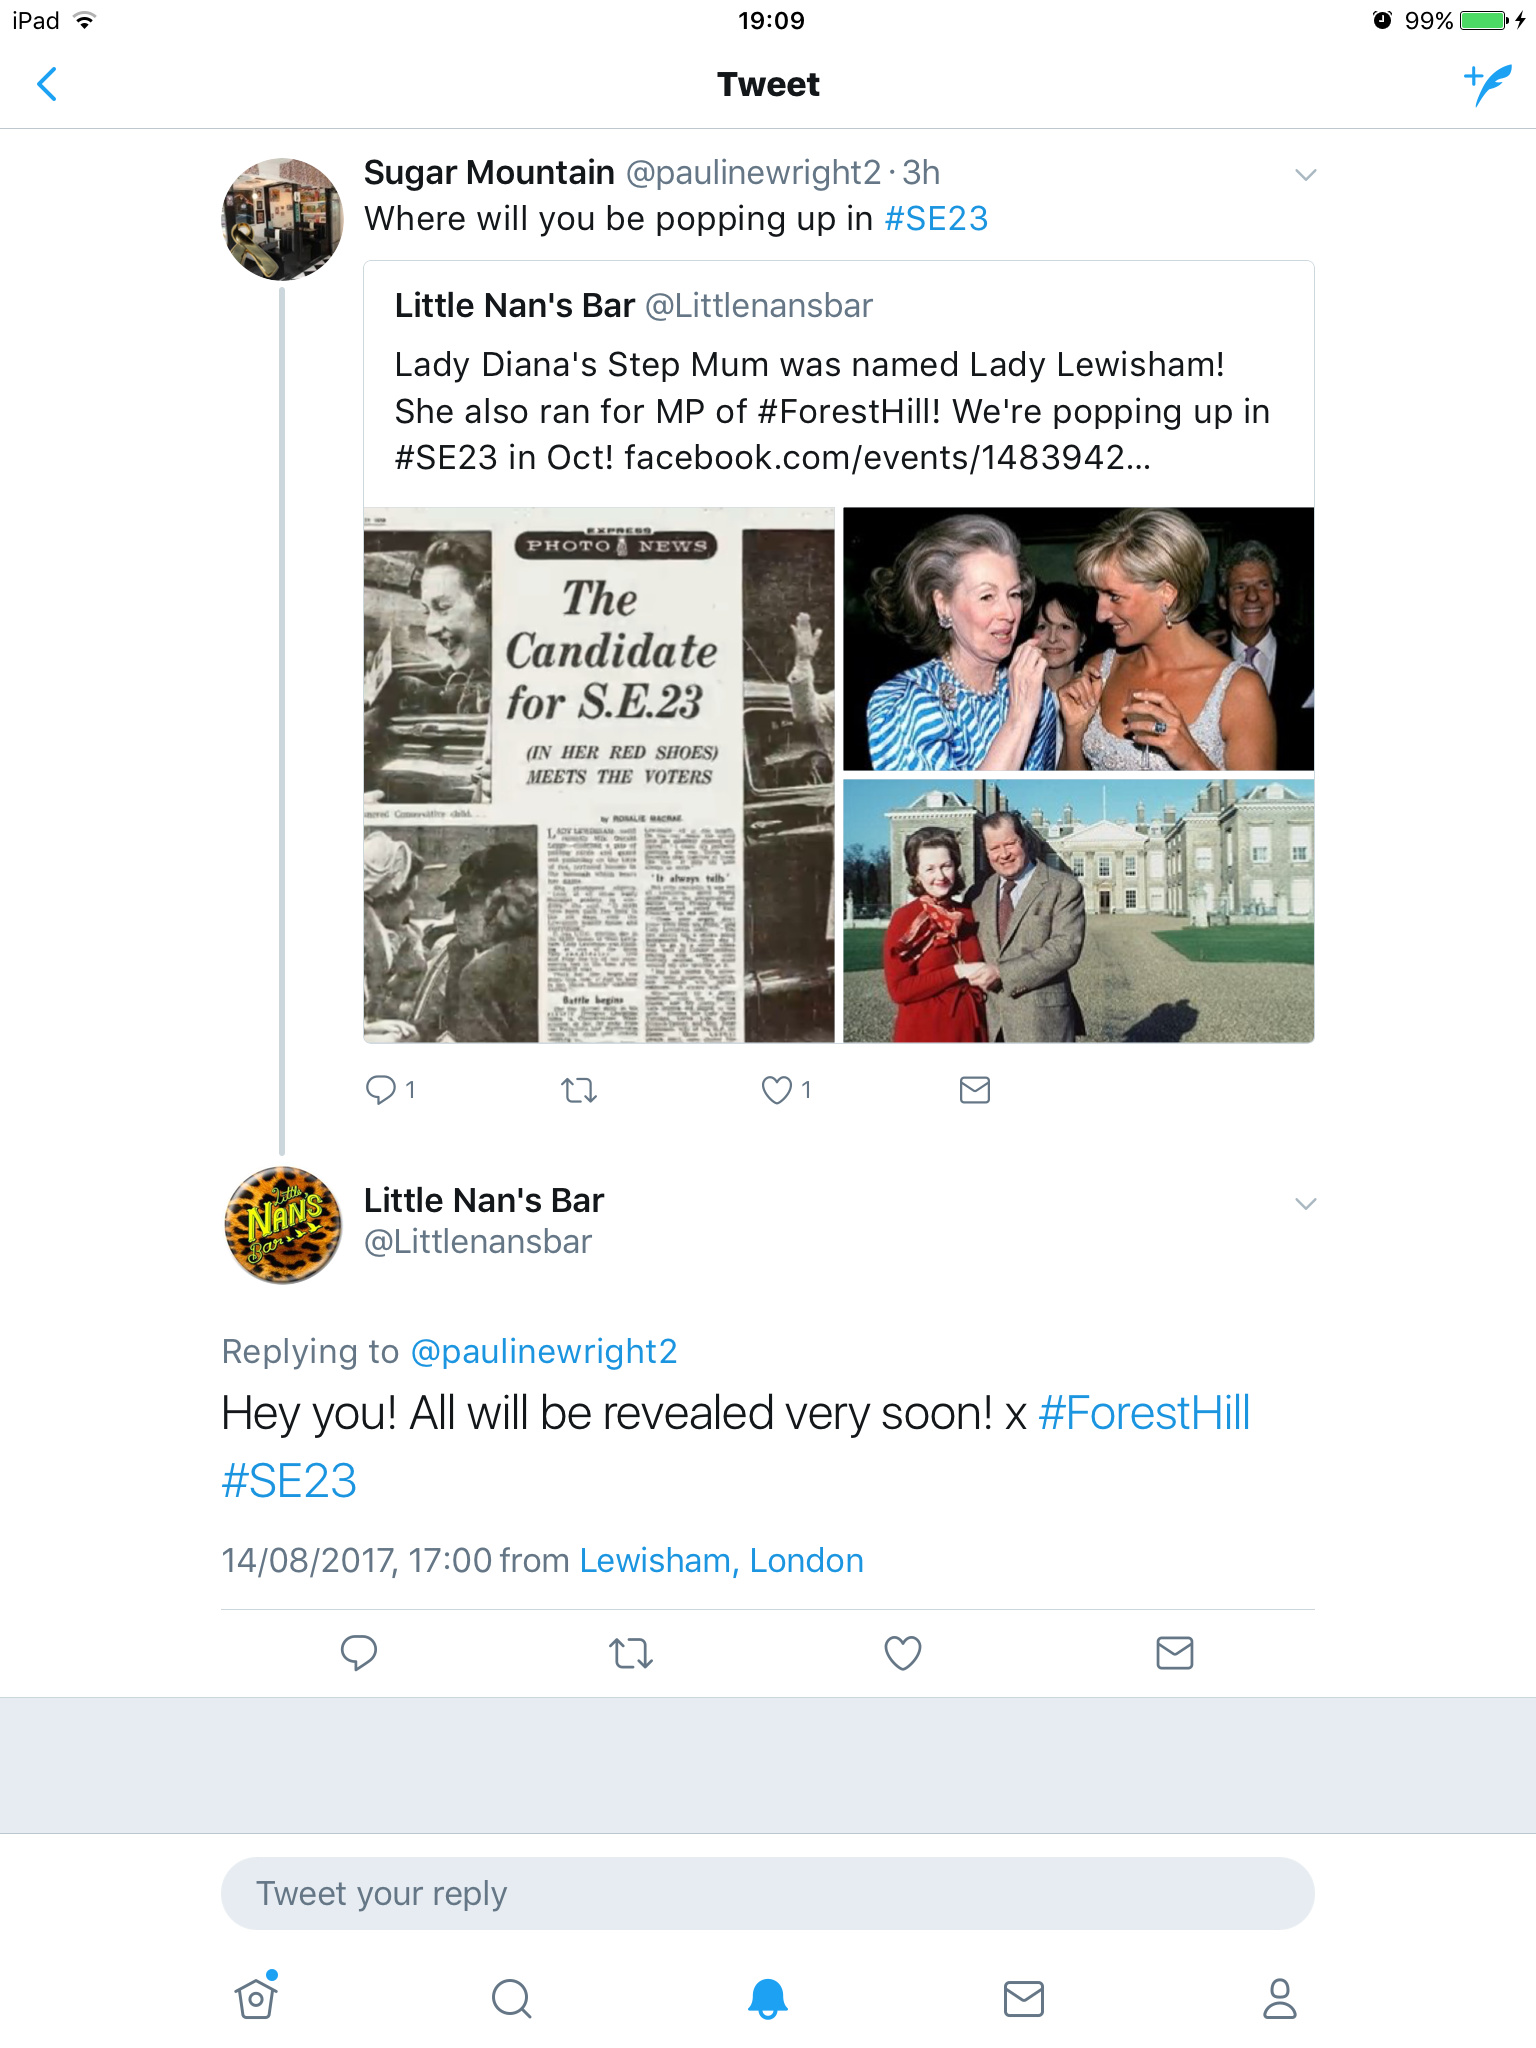1536x2048 pixels.
Task: Retweet Sugar Mountain's tweet
Action: (x=578, y=1089)
